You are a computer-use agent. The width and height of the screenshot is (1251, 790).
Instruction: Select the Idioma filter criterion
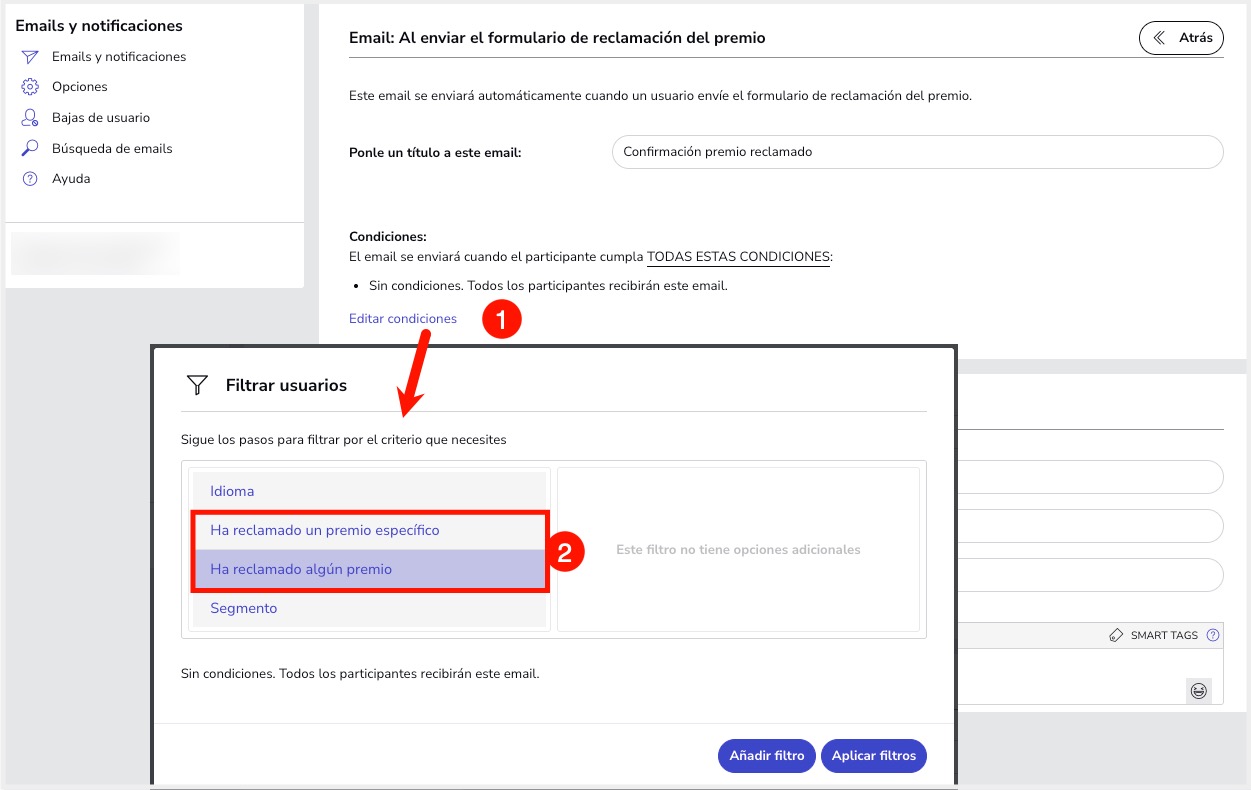232,491
